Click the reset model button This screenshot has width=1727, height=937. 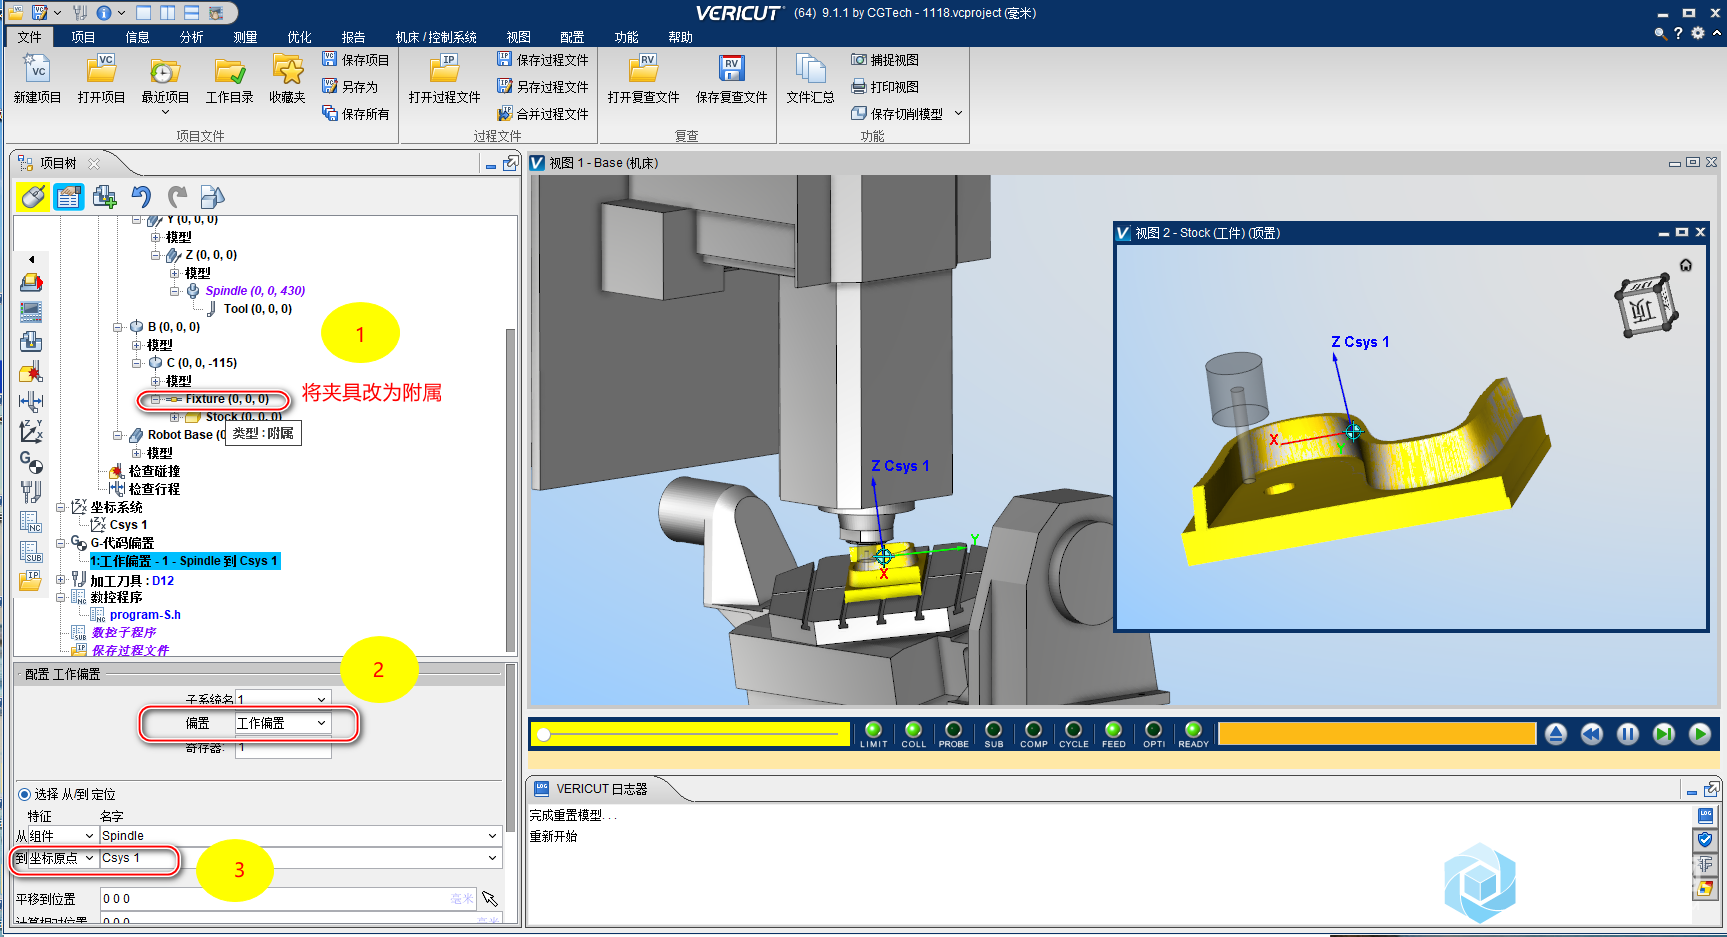coord(1555,734)
